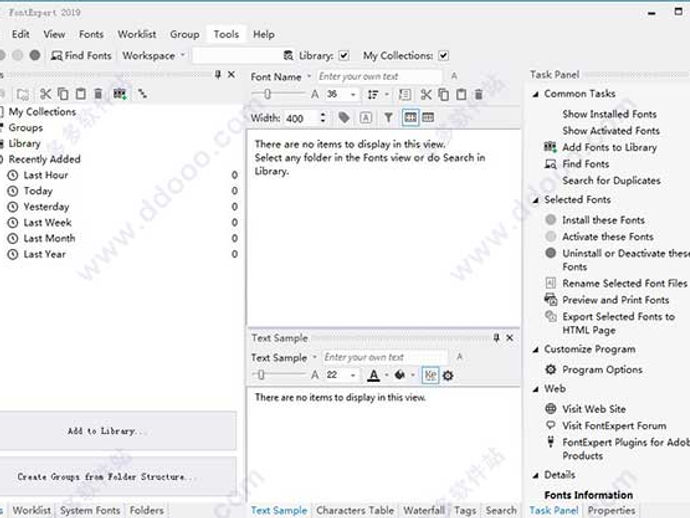Switch to the tile preview view mode
690x518 pixels.
pos(410,118)
